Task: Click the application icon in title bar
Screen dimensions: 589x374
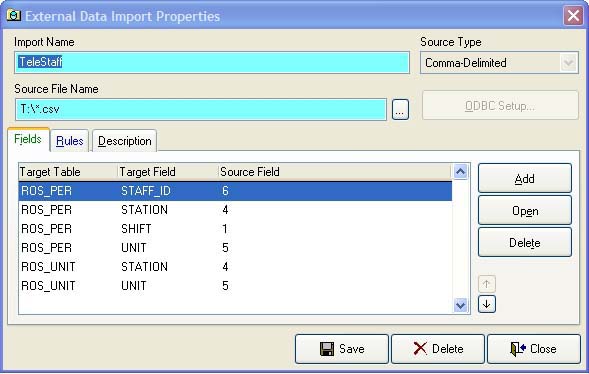Action: pos(14,15)
